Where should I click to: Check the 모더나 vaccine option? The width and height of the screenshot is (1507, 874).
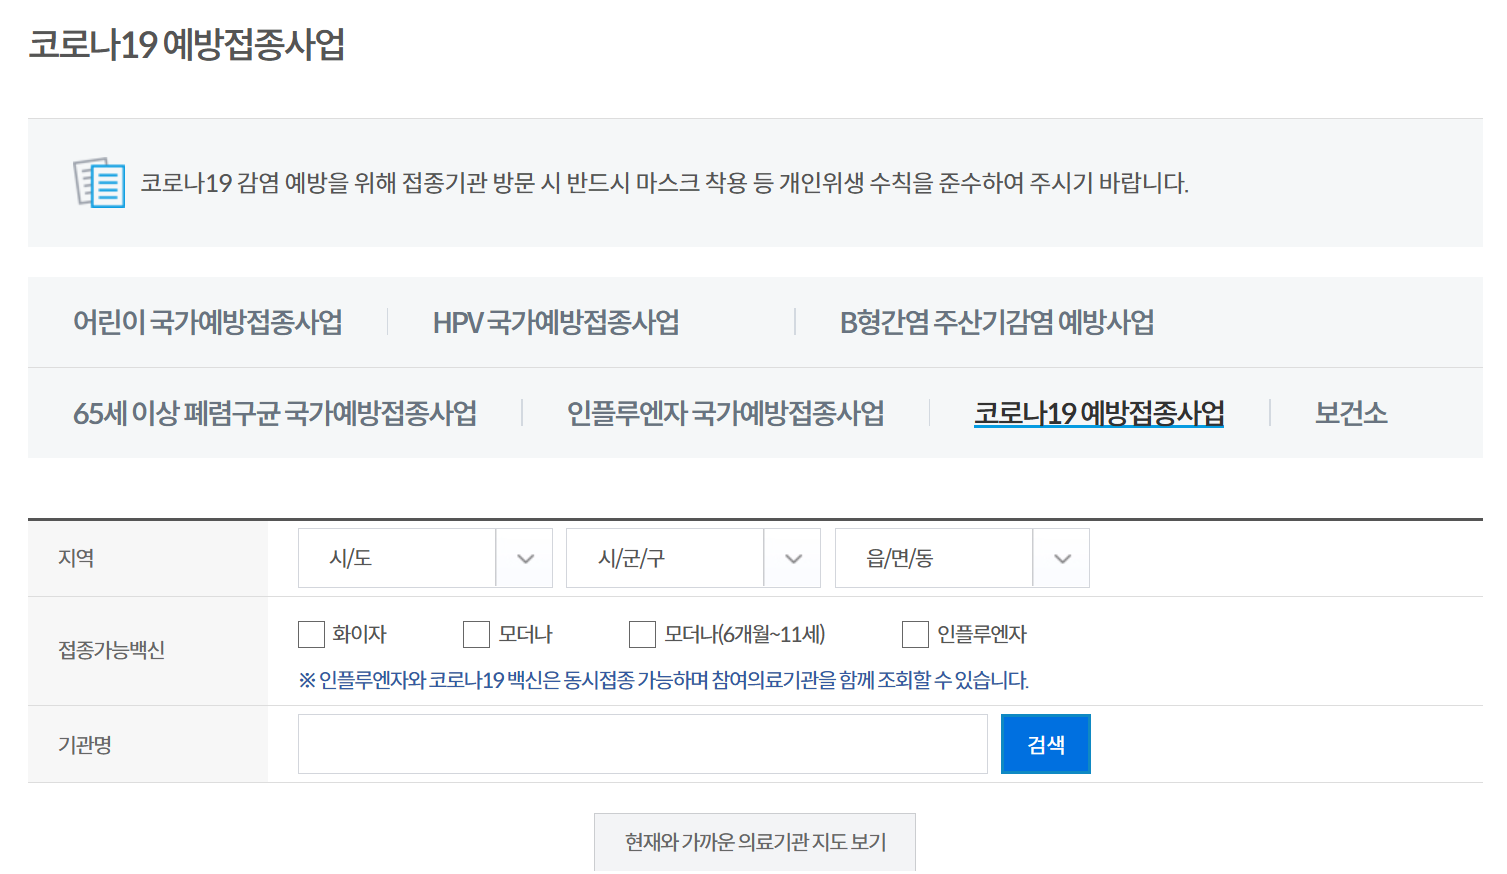pos(477,634)
